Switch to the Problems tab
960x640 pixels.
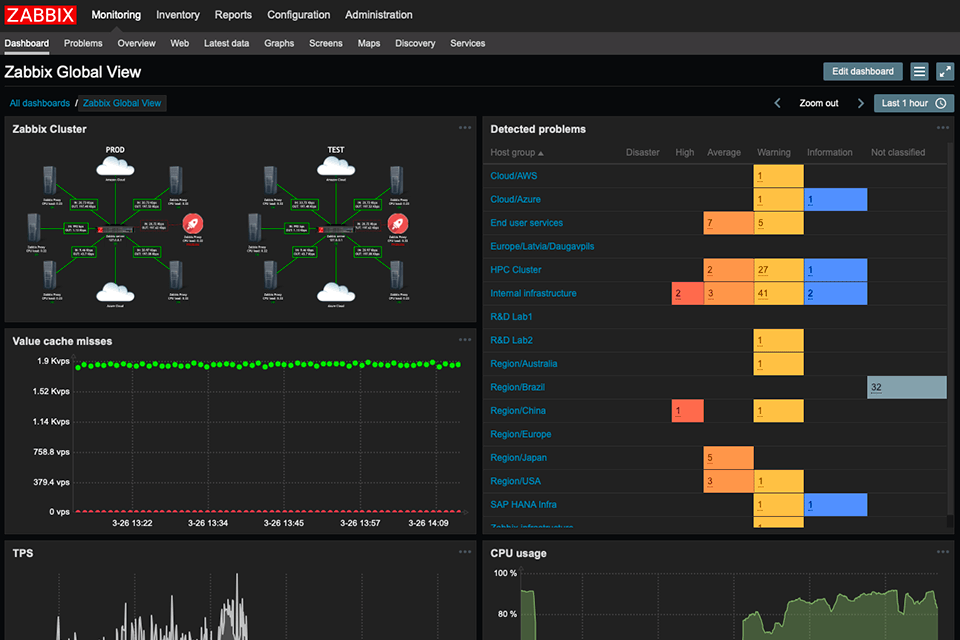click(83, 43)
